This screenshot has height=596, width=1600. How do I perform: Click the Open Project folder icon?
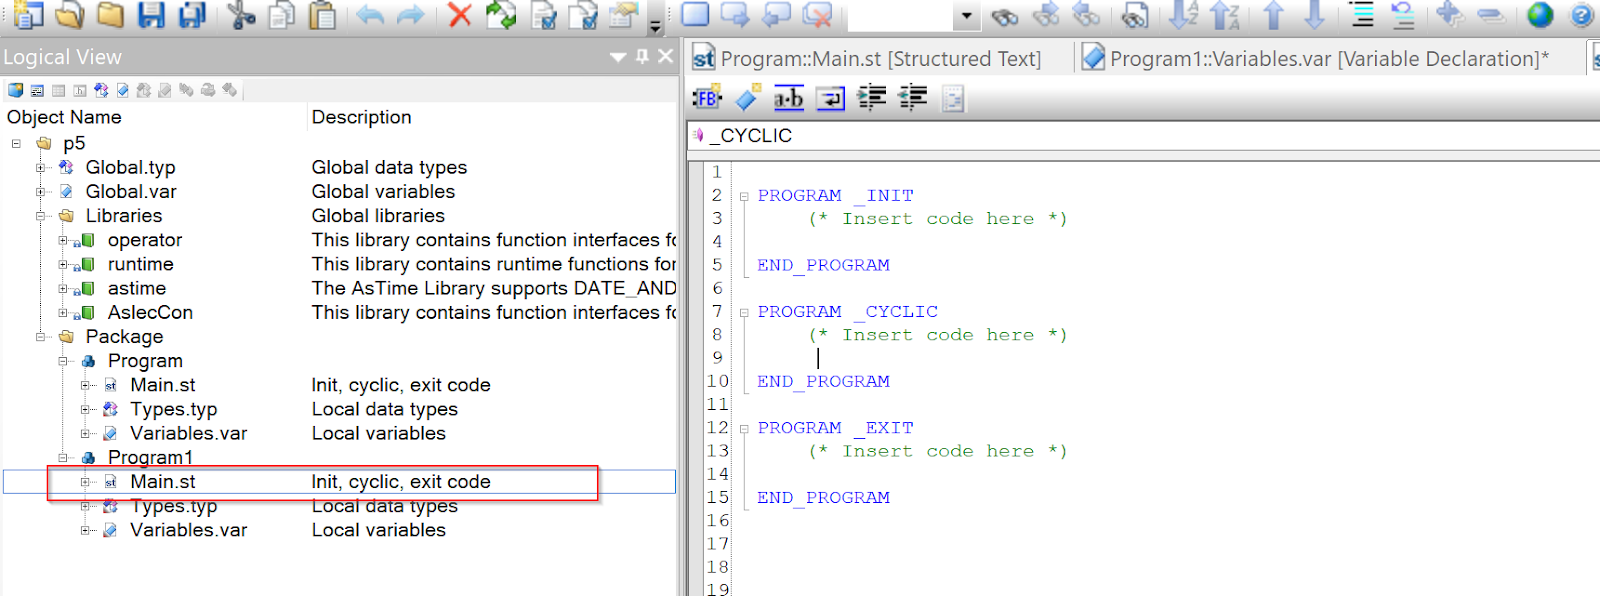[69, 14]
